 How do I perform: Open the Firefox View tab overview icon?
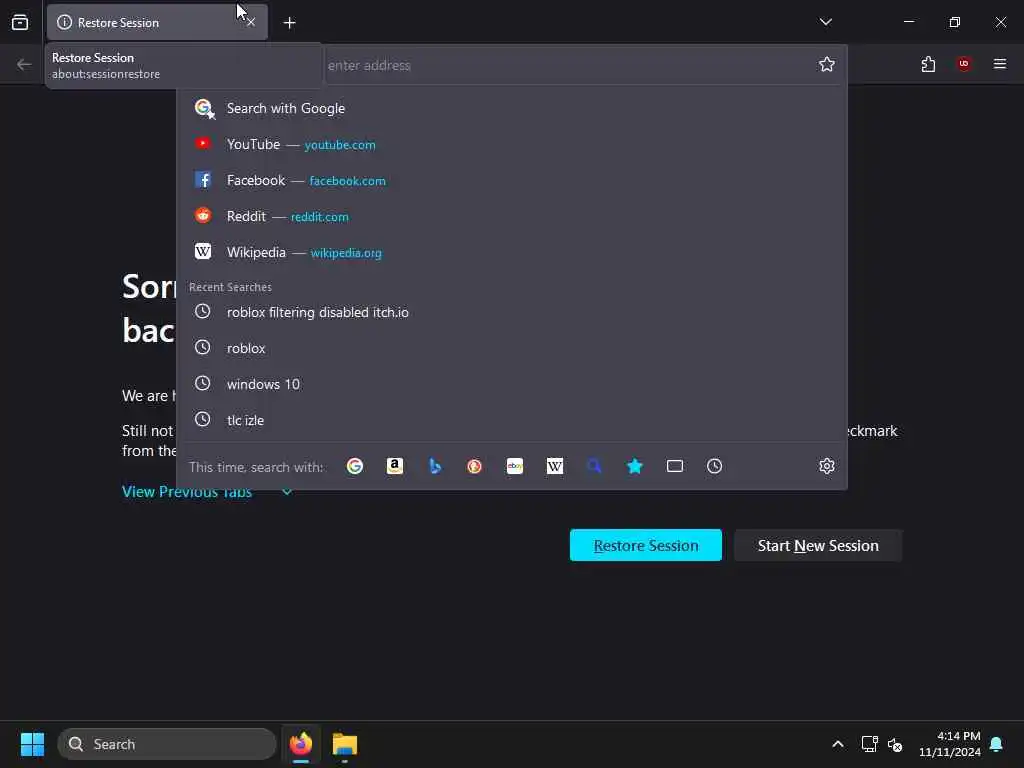[x=20, y=22]
